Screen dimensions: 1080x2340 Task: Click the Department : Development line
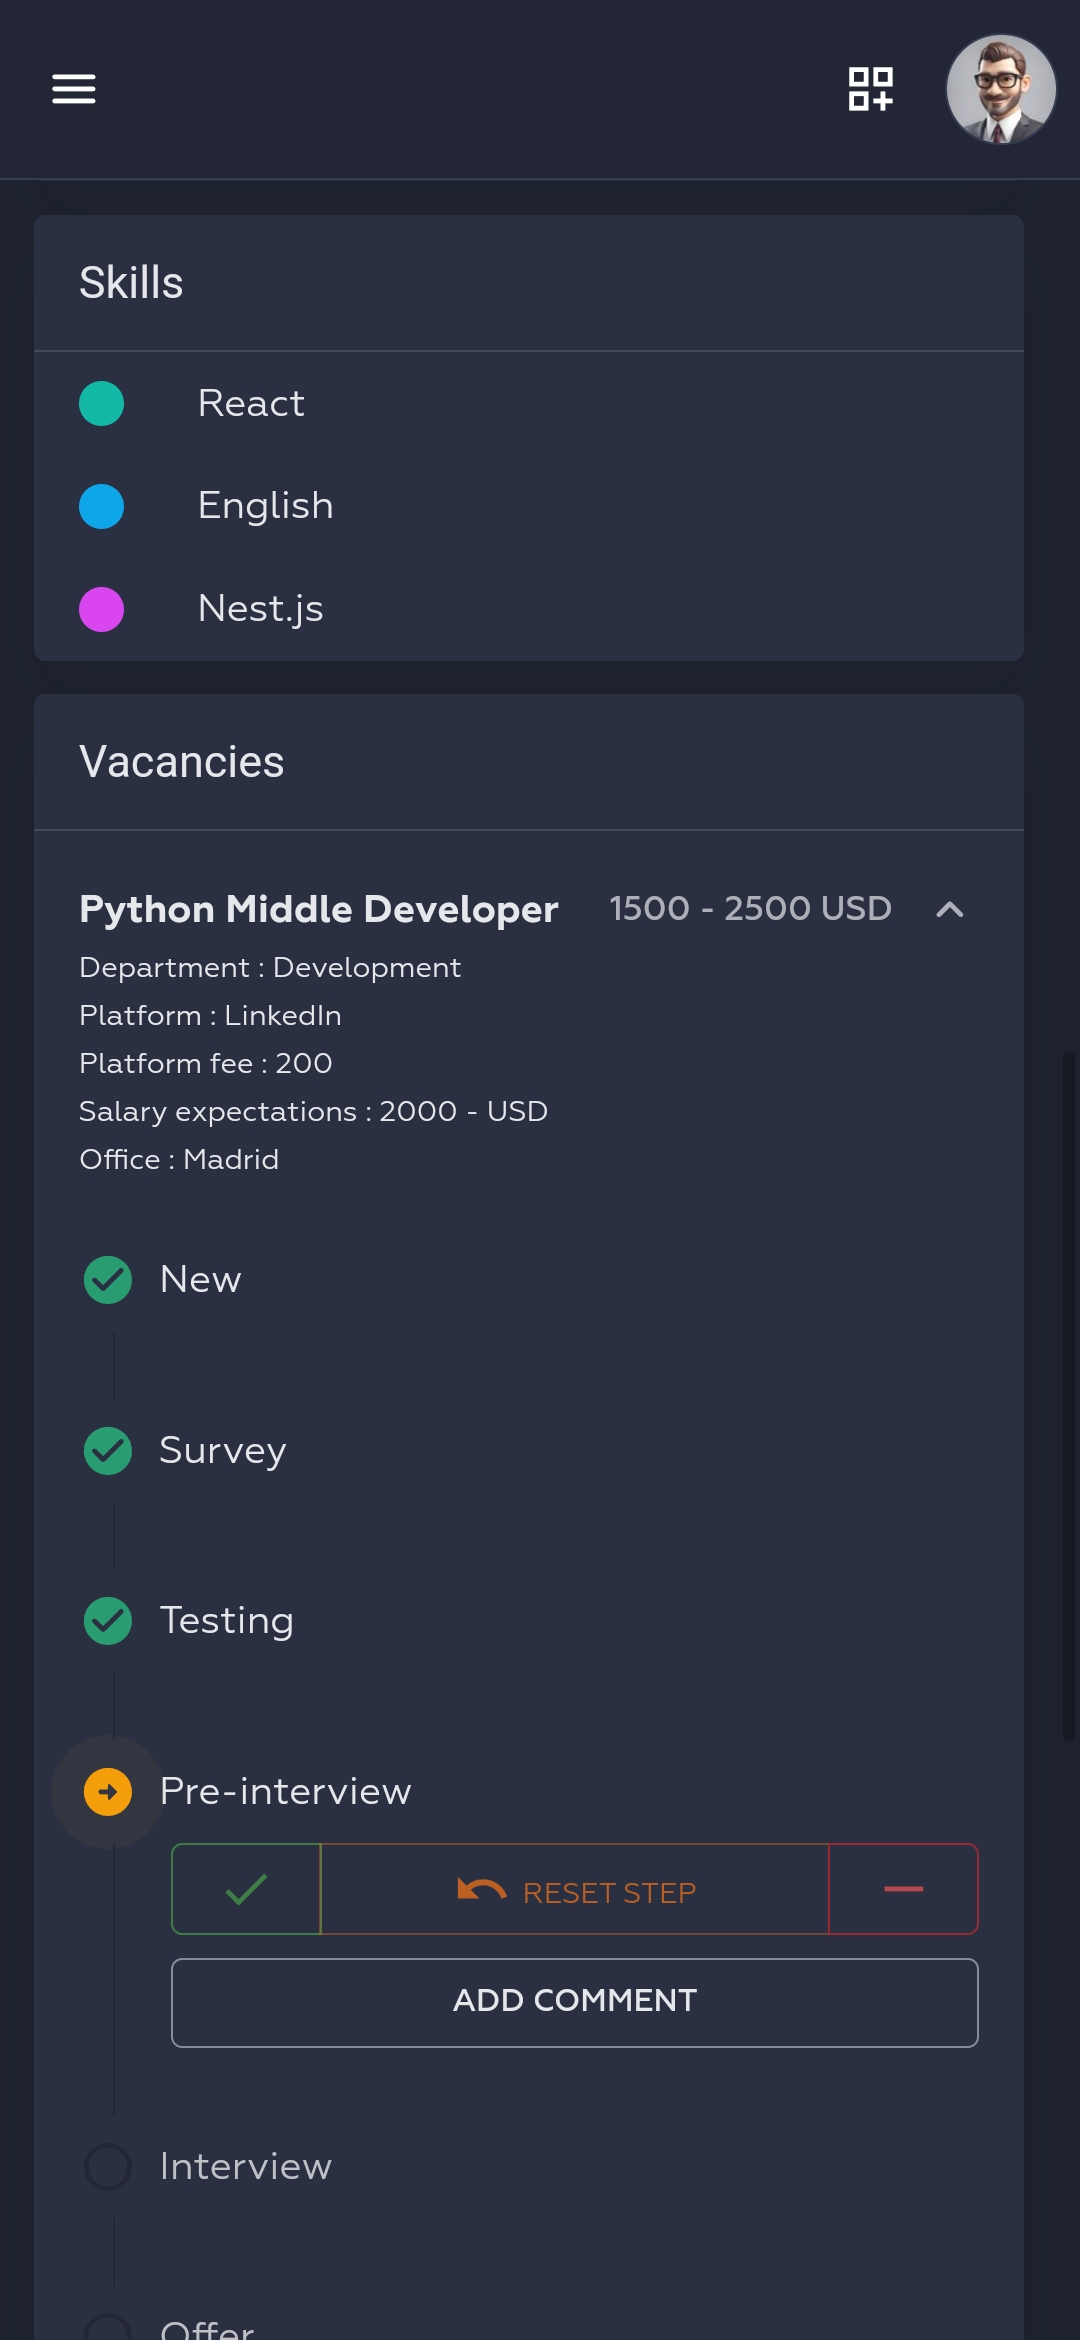click(x=270, y=967)
